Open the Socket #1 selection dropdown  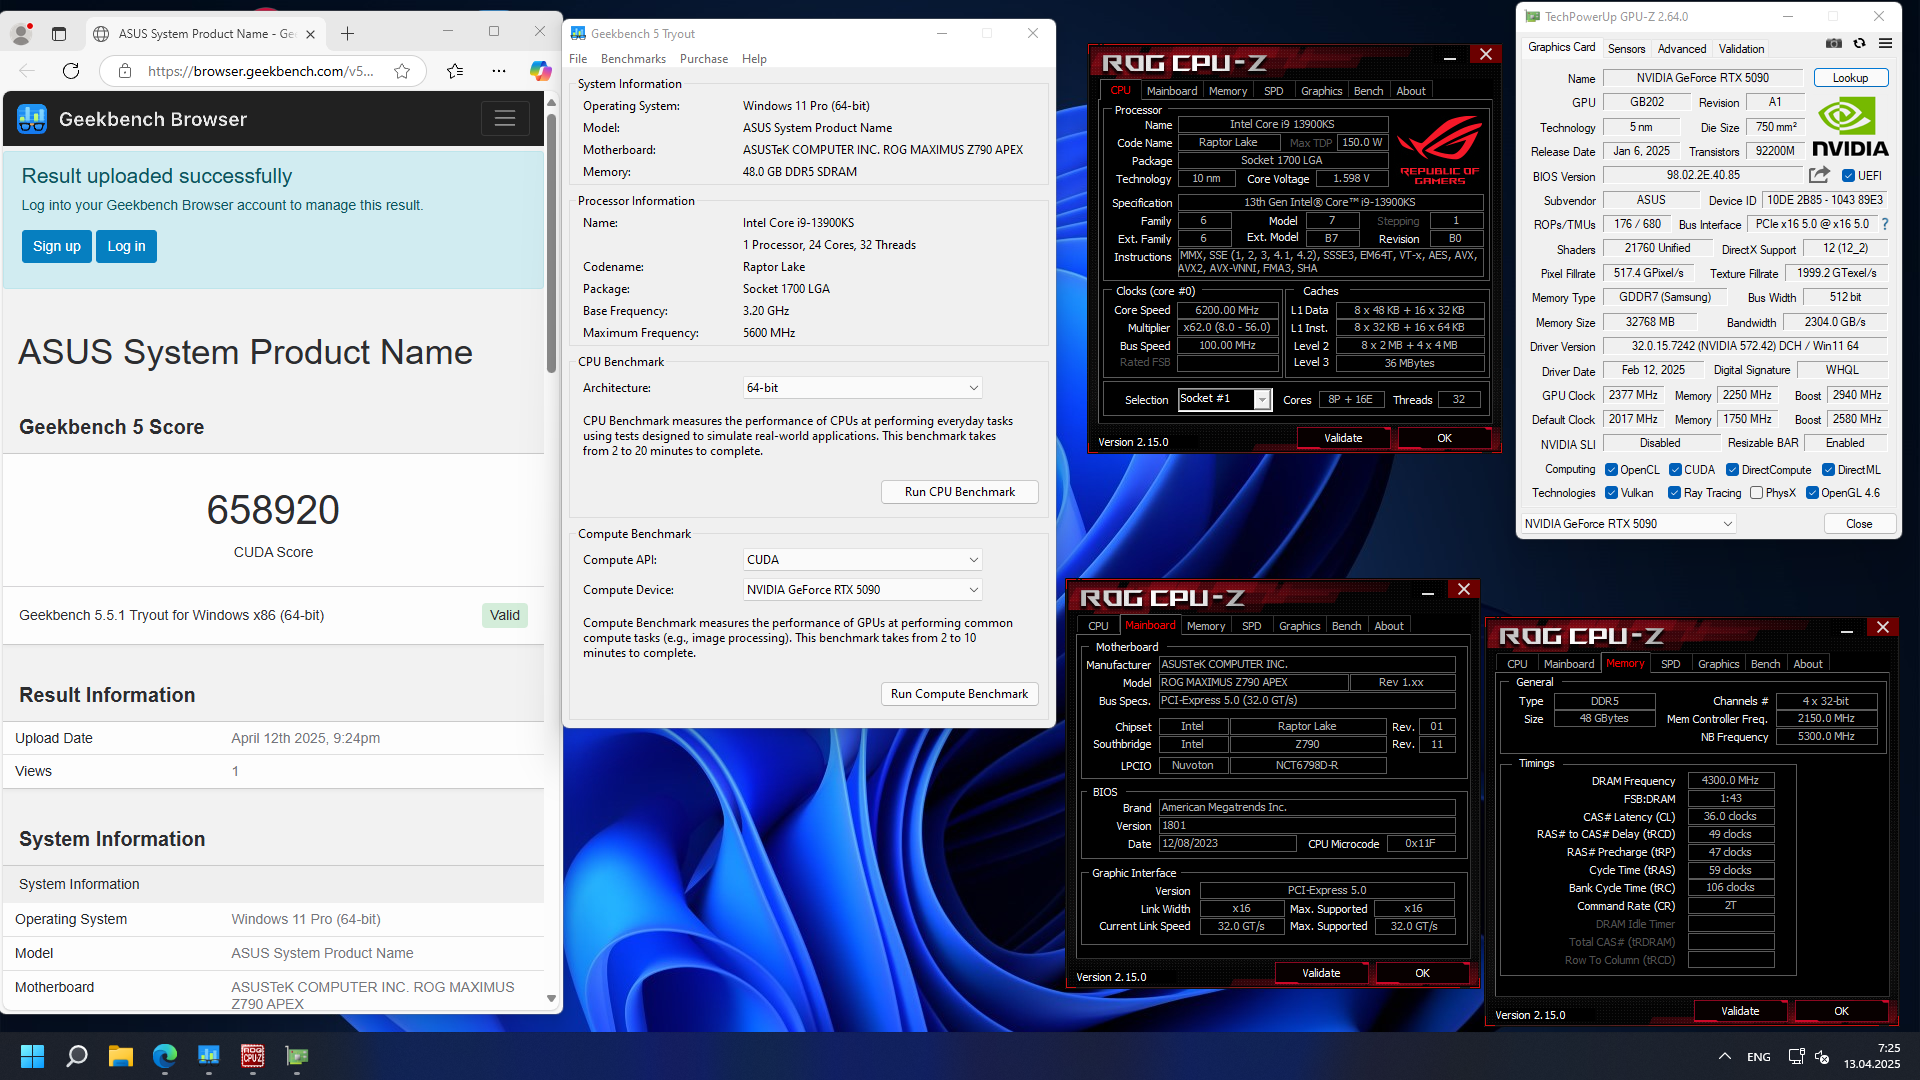[1225, 399]
